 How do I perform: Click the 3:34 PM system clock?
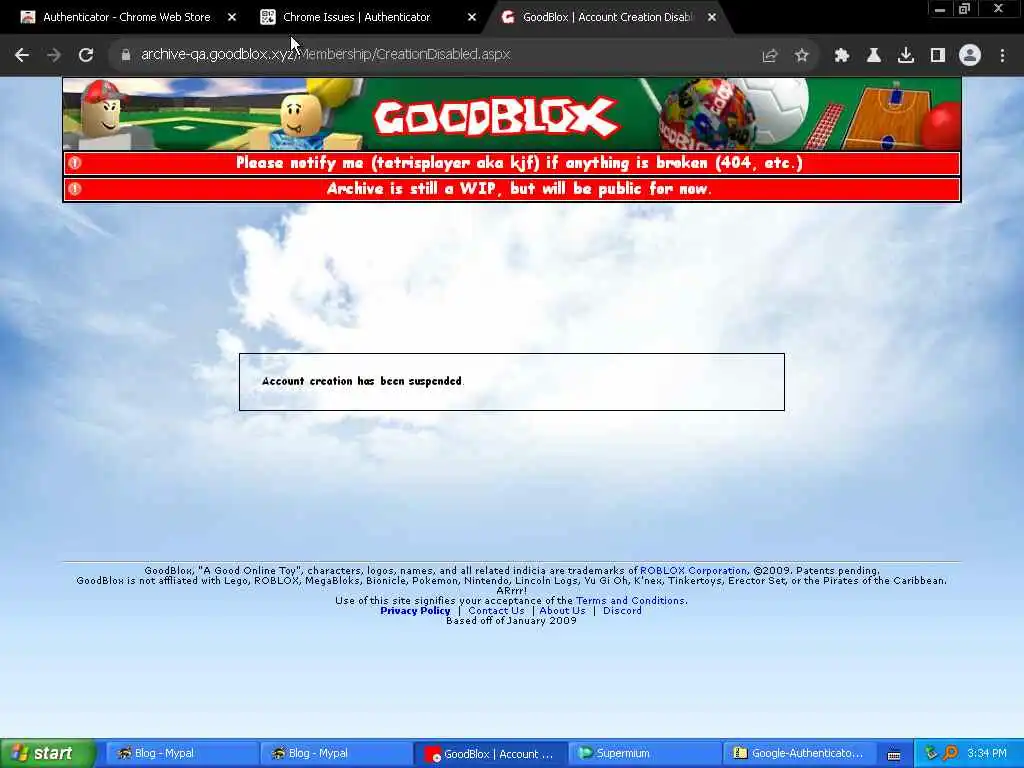[987, 754]
